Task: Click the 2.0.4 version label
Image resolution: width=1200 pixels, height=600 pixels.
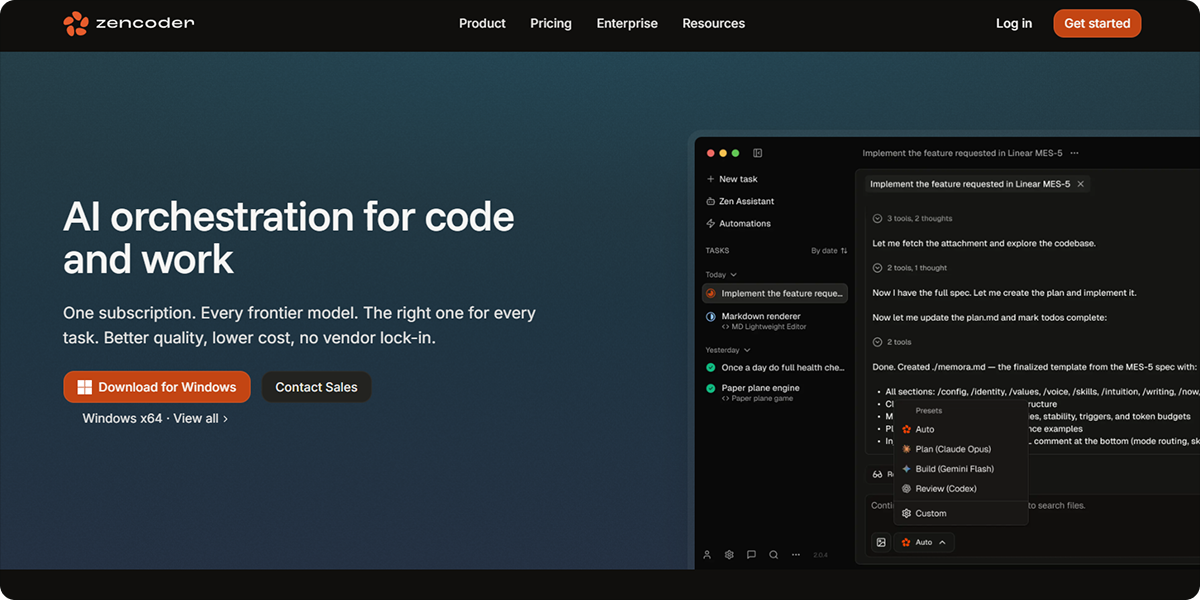Action: pyautogui.click(x=820, y=555)
